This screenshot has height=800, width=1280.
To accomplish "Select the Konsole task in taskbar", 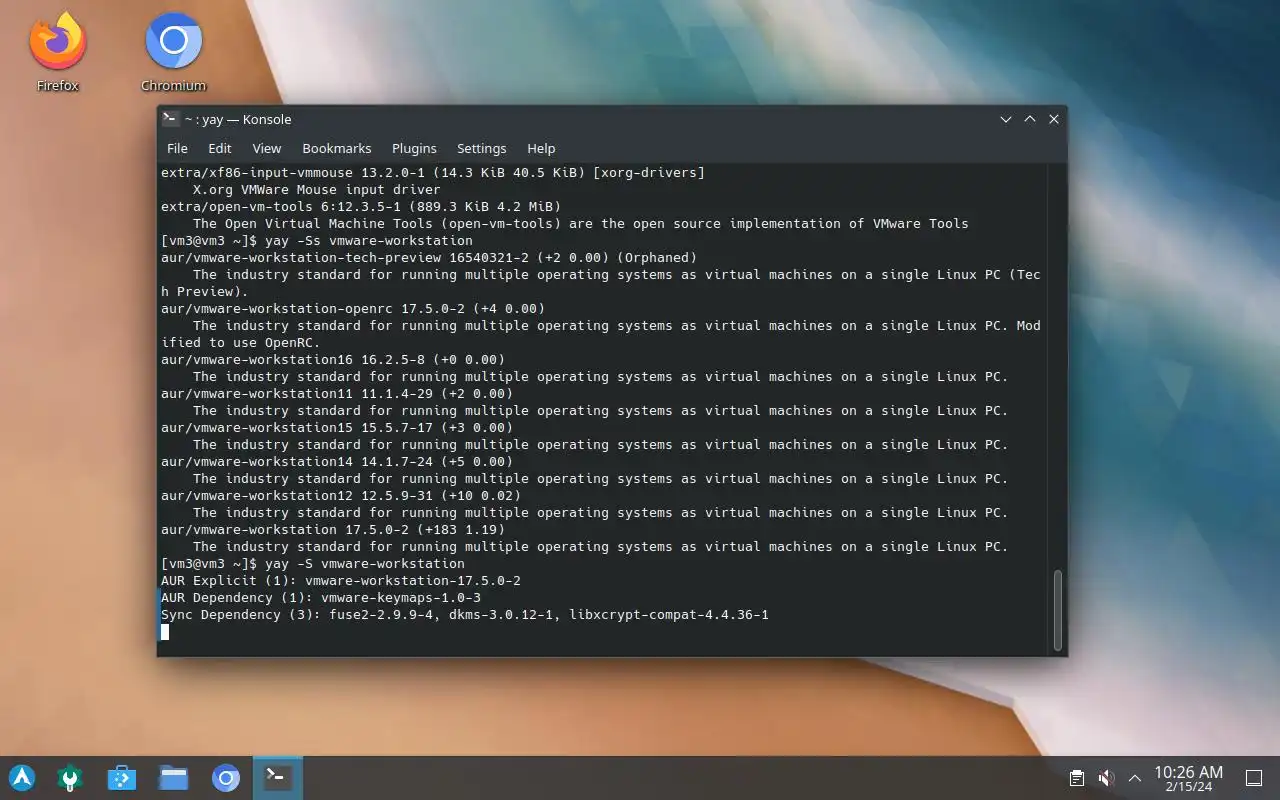I will click(278, 778).
